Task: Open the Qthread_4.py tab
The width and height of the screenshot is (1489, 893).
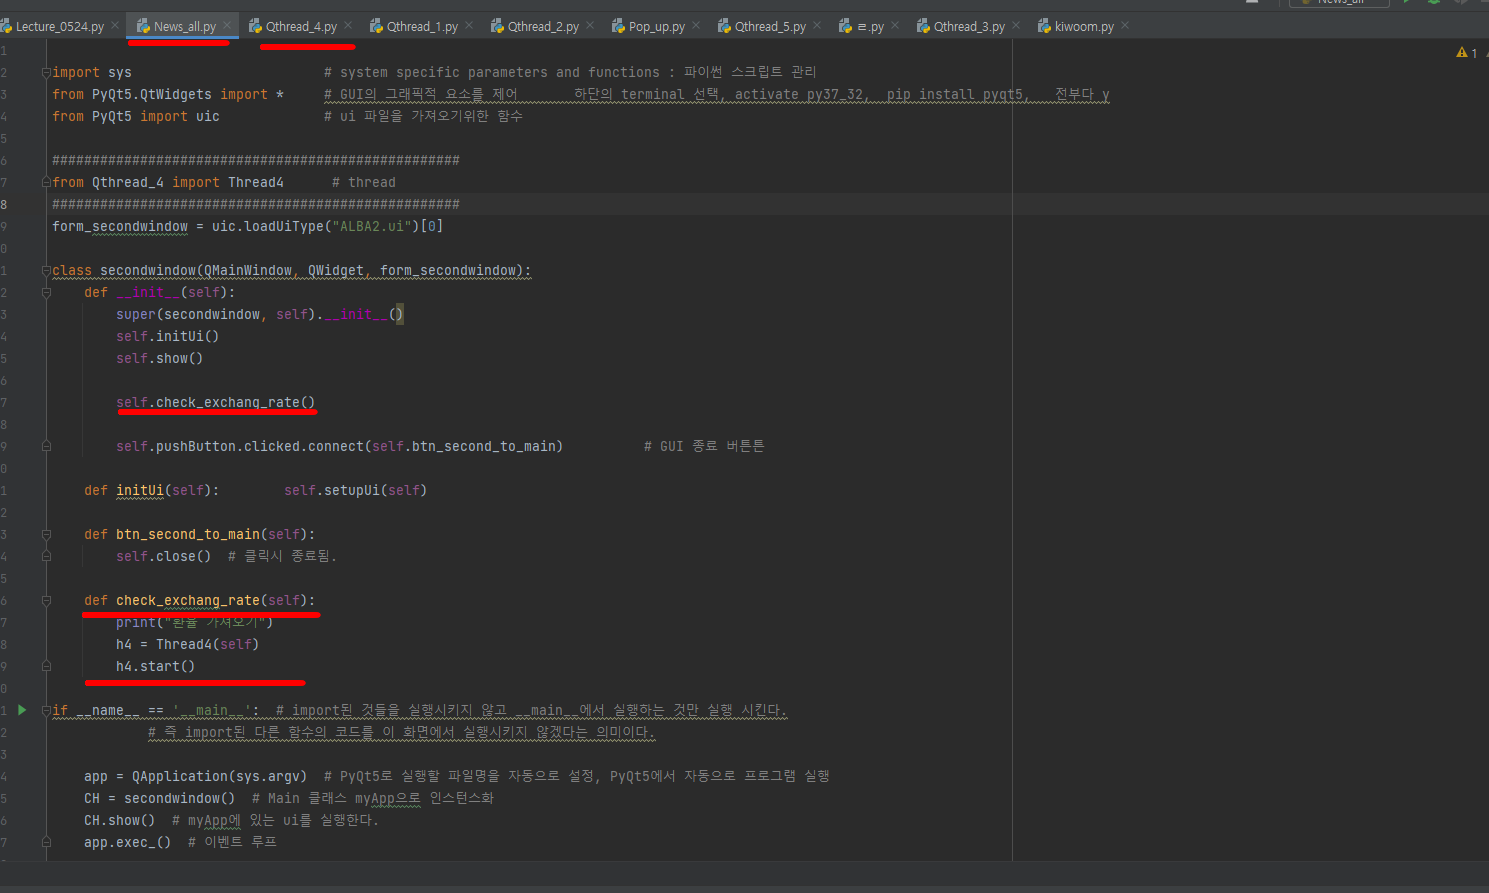Action: click(x=301, y=26)
